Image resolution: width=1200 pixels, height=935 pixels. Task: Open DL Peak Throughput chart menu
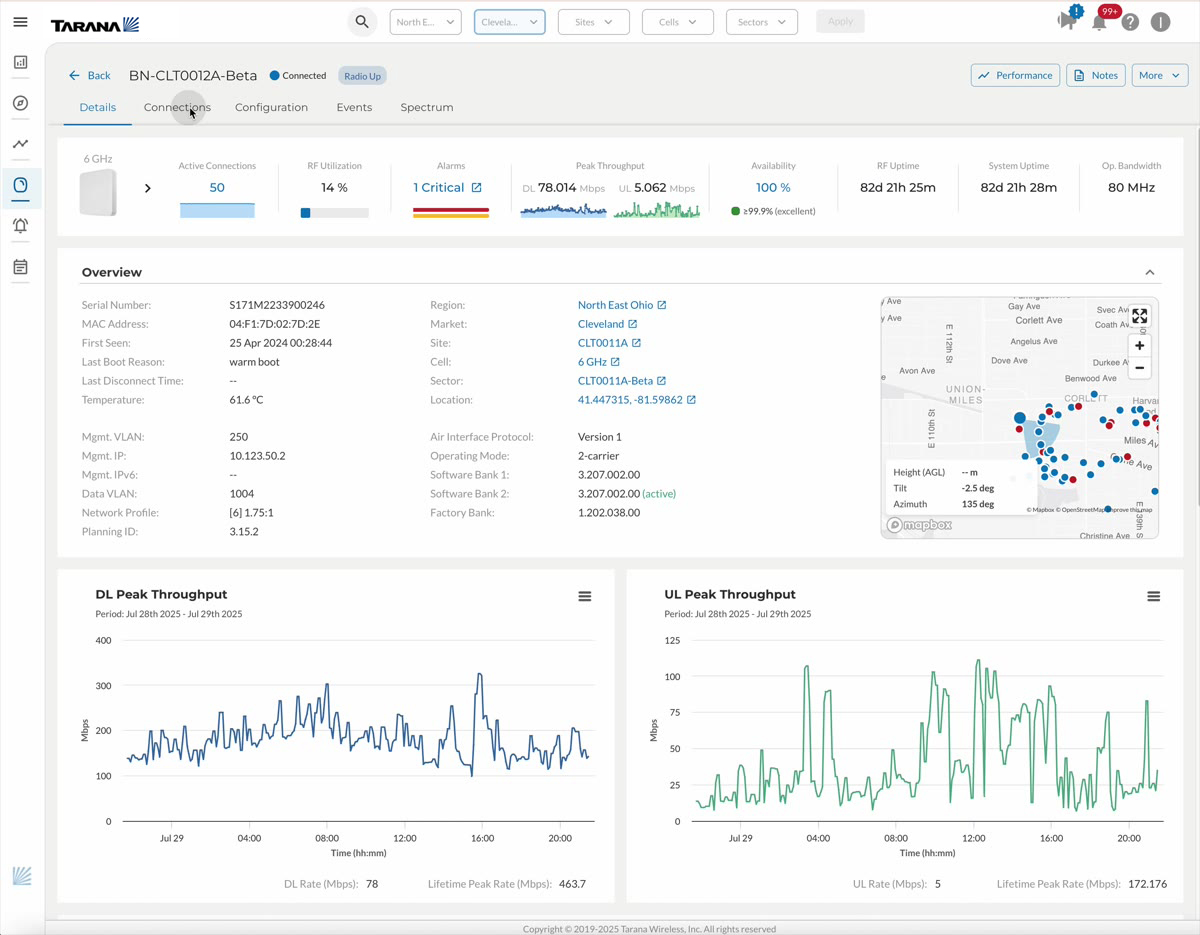click(x=585, y=597)
